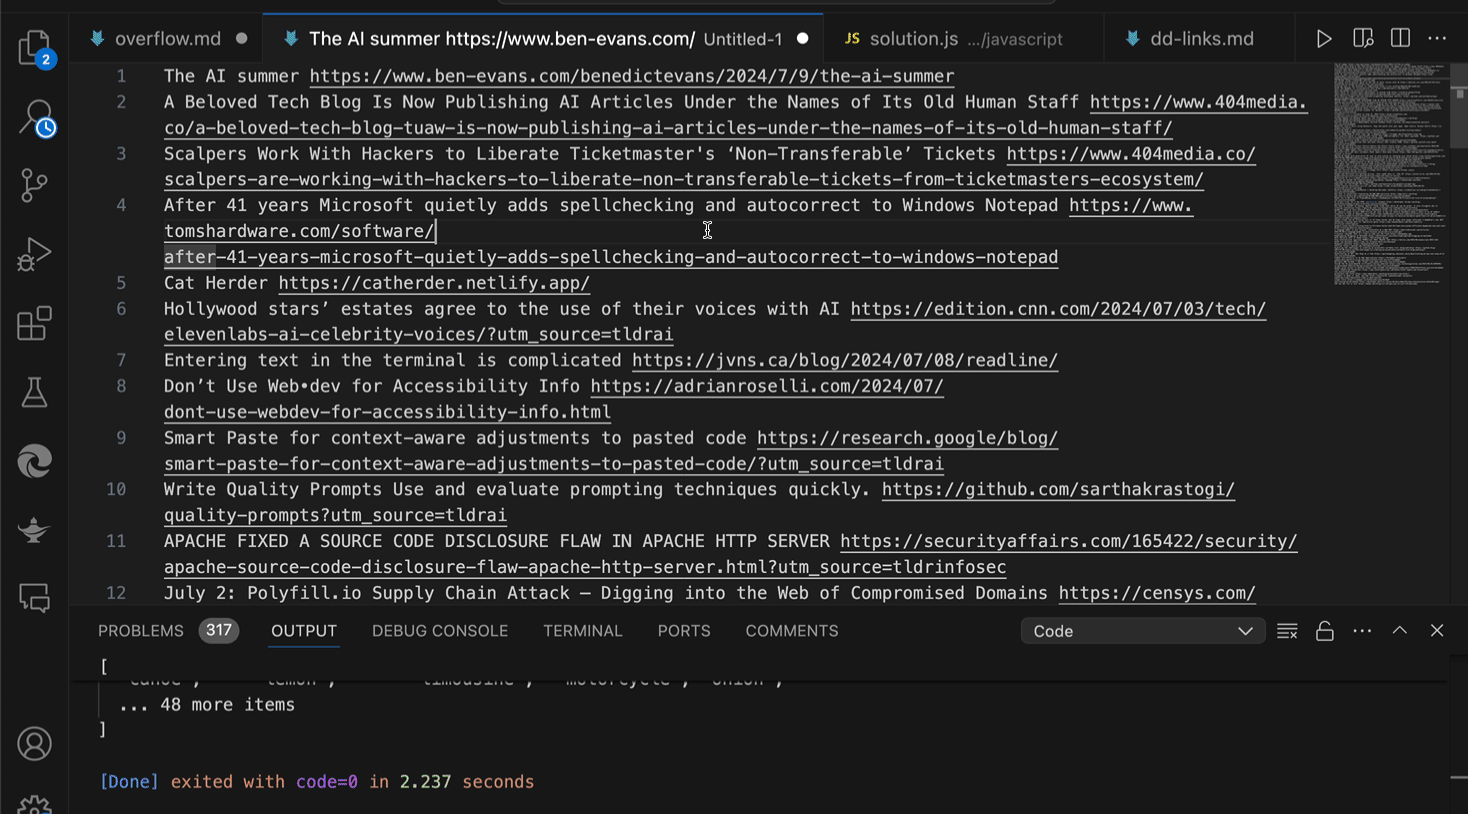Open the jvns.ca readline blog link

click(x=844, y=360)
